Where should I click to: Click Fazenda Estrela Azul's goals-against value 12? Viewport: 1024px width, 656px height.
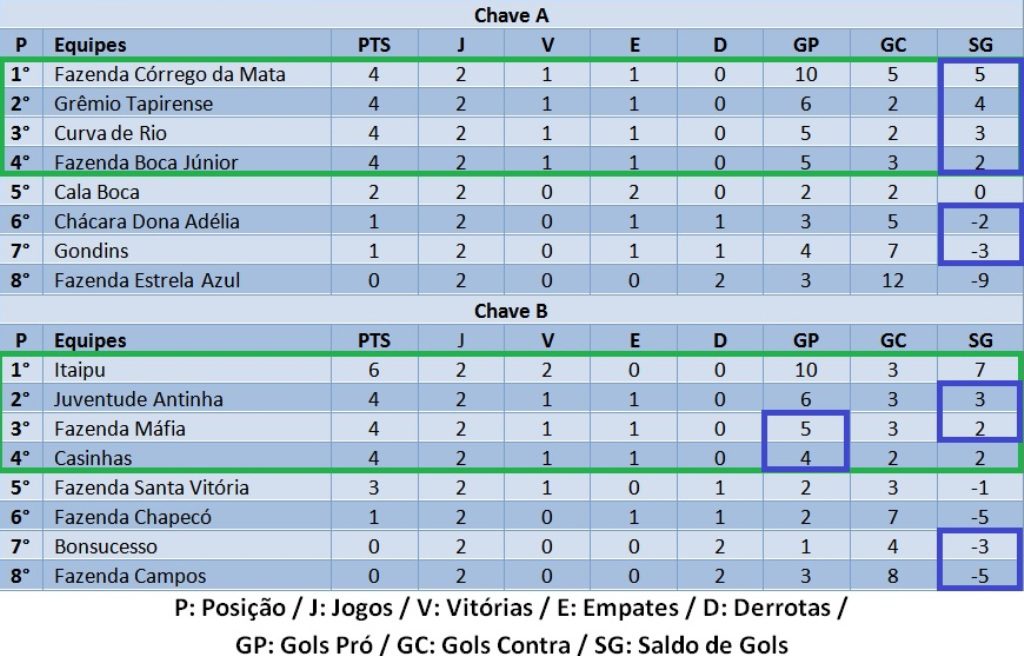pos(893,280)
